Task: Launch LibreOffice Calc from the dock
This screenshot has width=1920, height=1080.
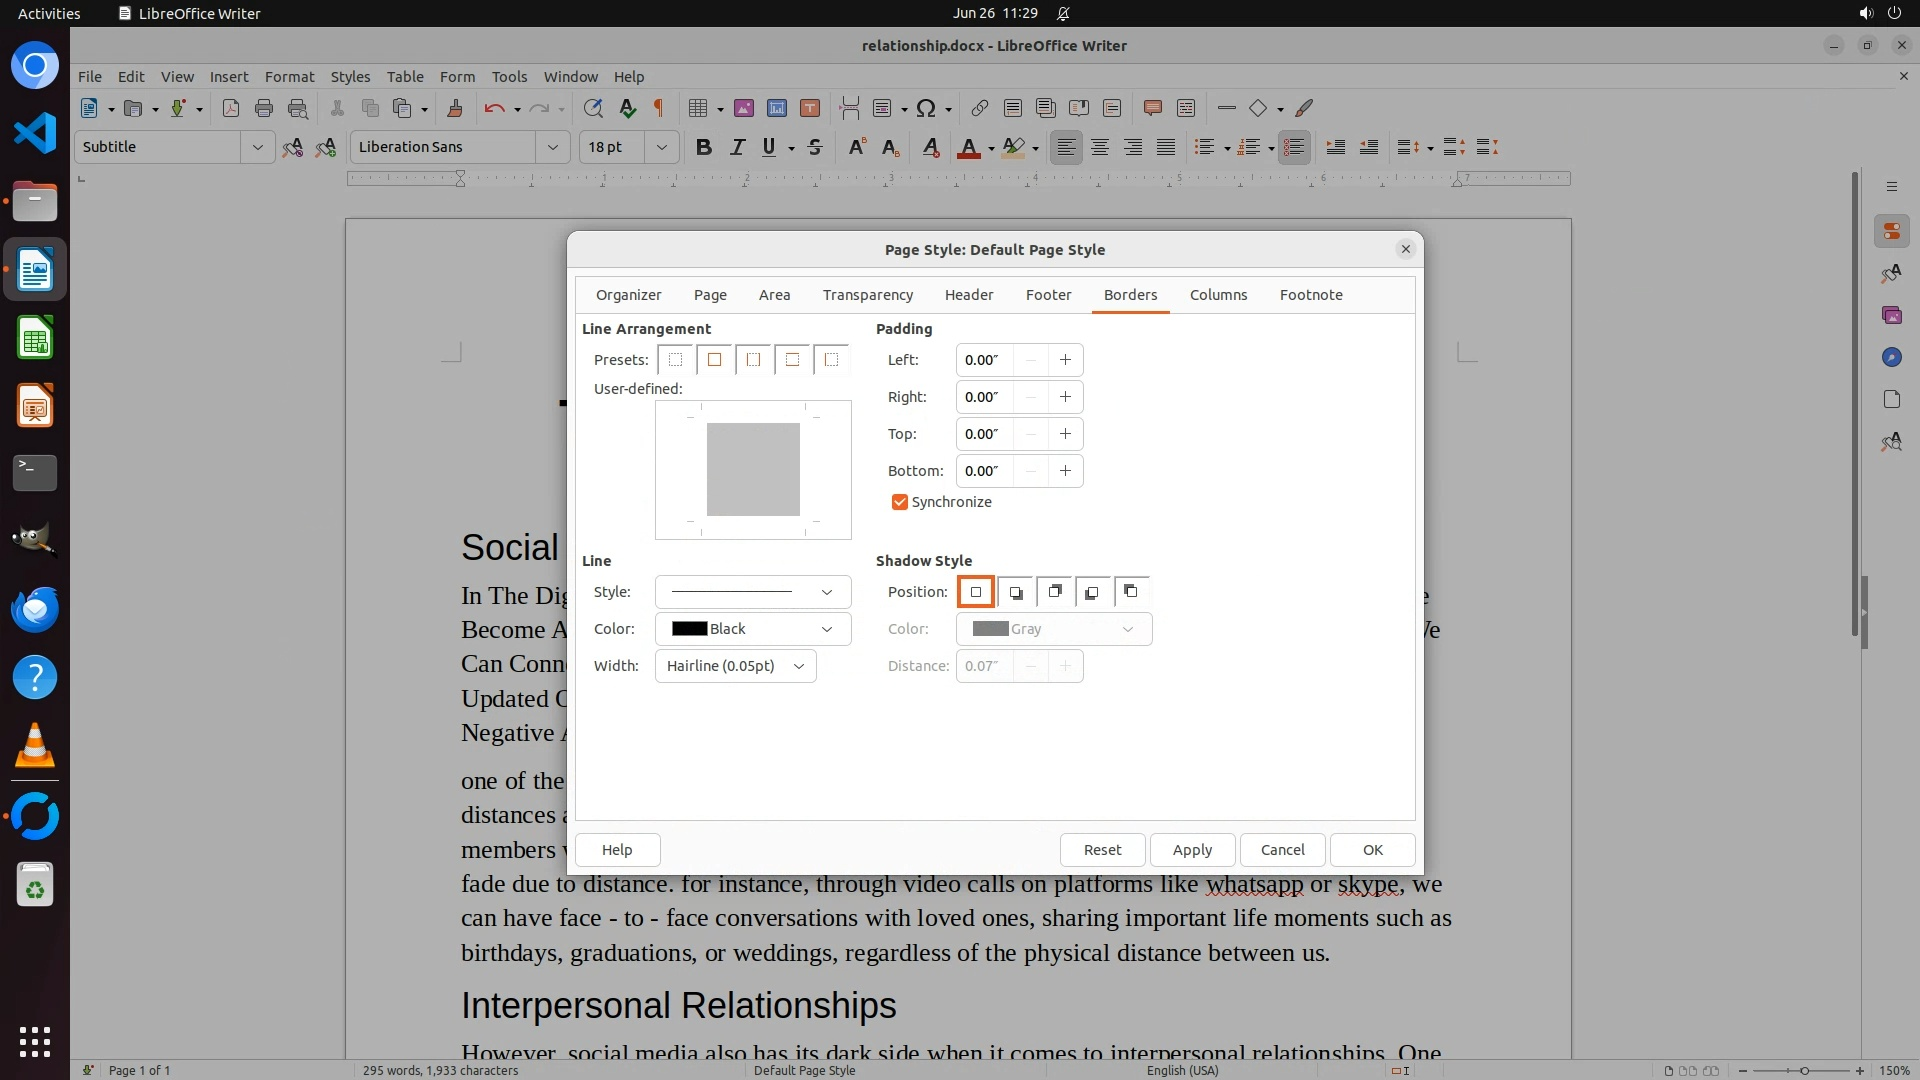Action: click(35, 339)
